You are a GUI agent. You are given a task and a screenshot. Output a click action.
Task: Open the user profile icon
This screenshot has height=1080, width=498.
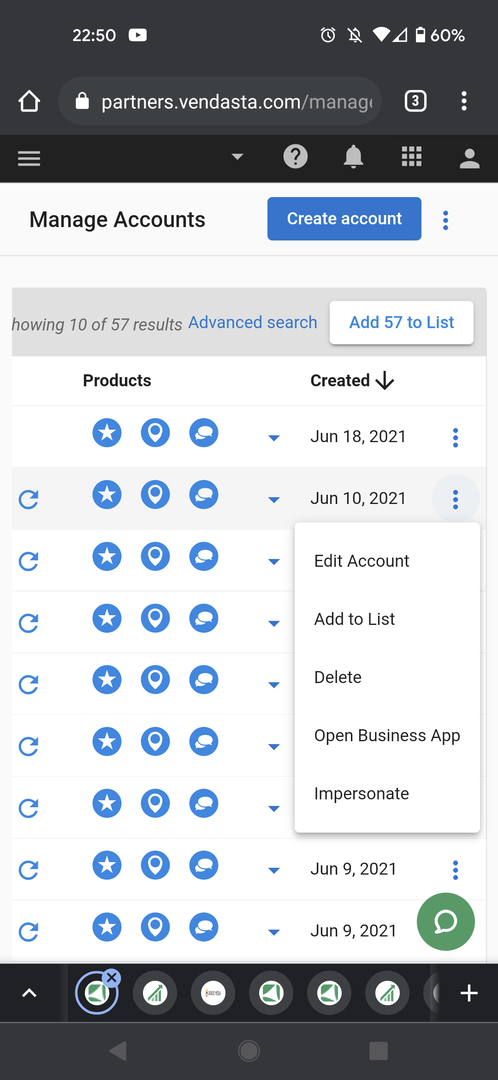470,158
